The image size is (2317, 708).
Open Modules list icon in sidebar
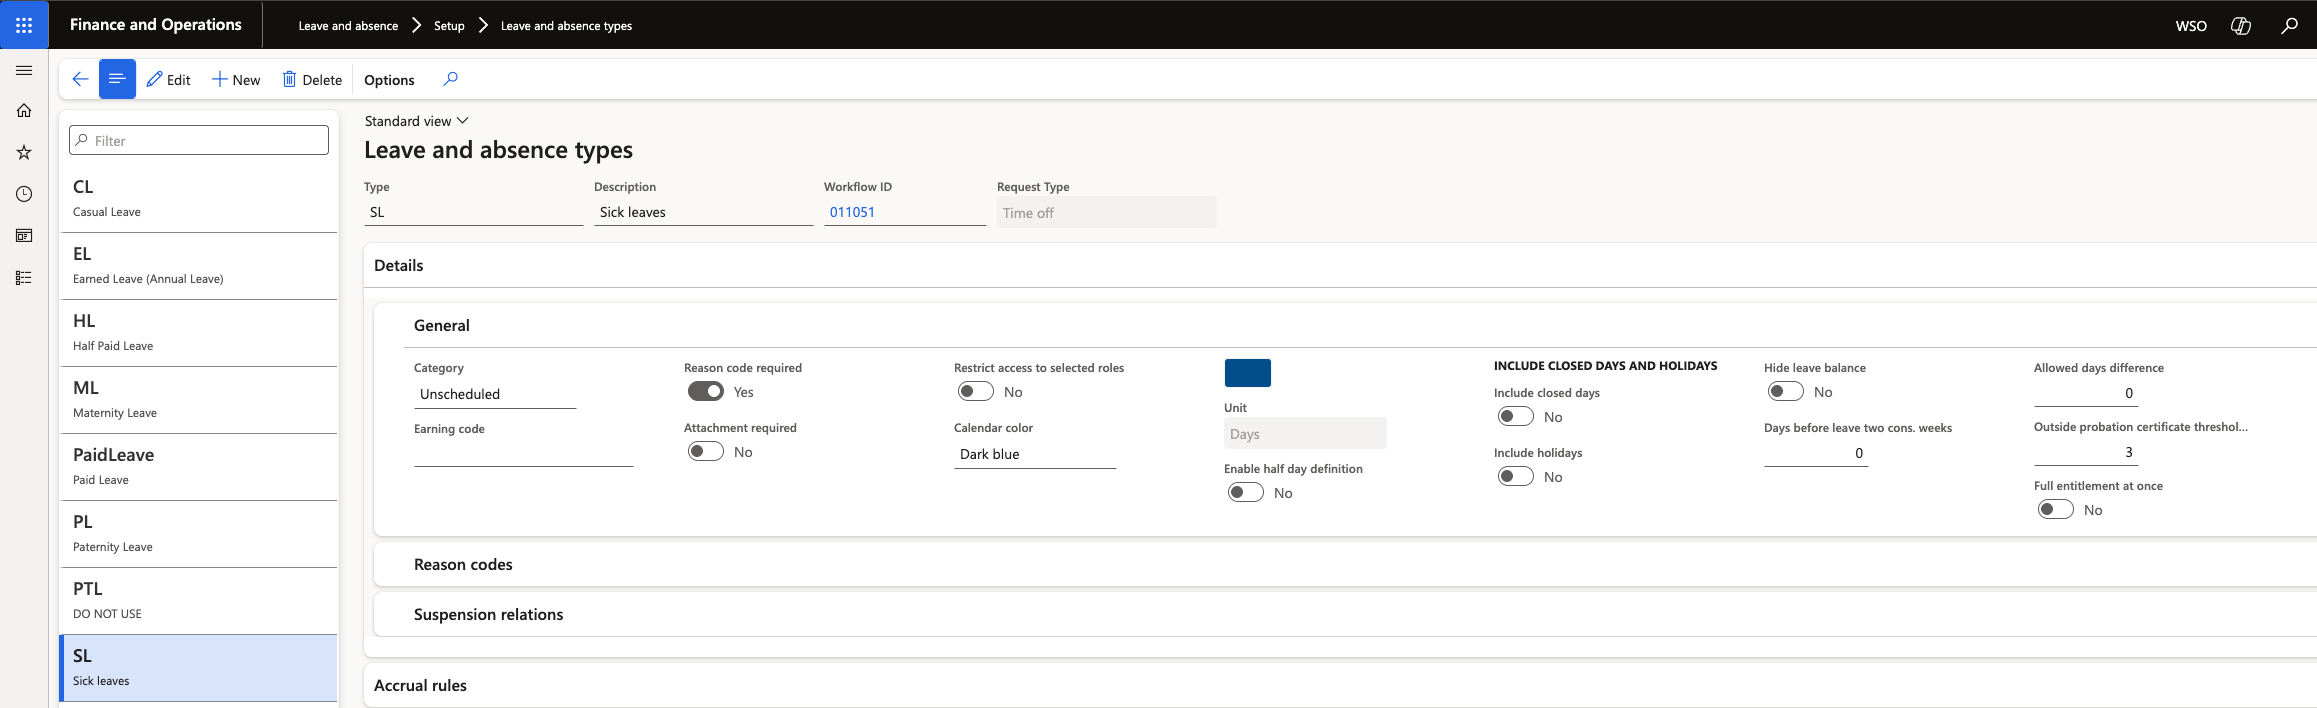coord(24,278)
